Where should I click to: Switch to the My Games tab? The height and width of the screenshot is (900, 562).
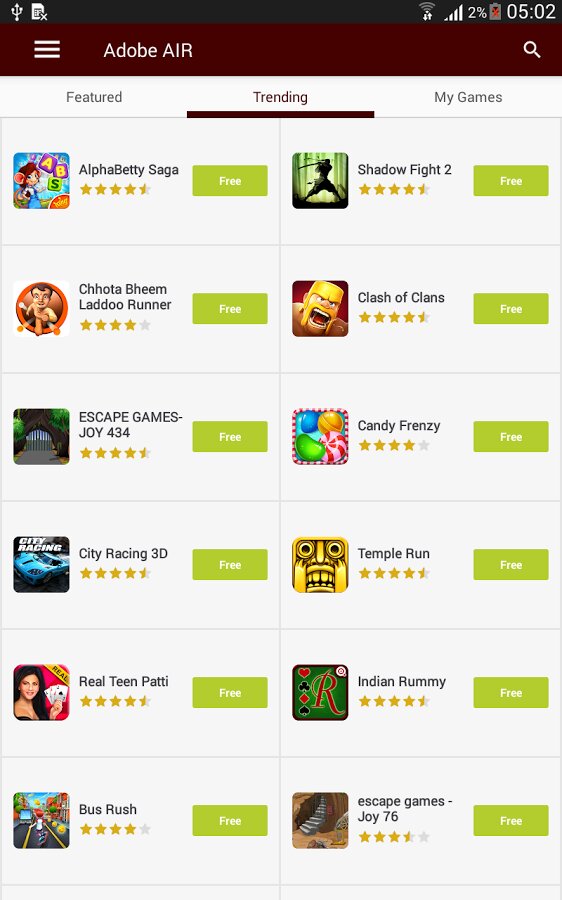pyautogui.click(x=468, y=97)
